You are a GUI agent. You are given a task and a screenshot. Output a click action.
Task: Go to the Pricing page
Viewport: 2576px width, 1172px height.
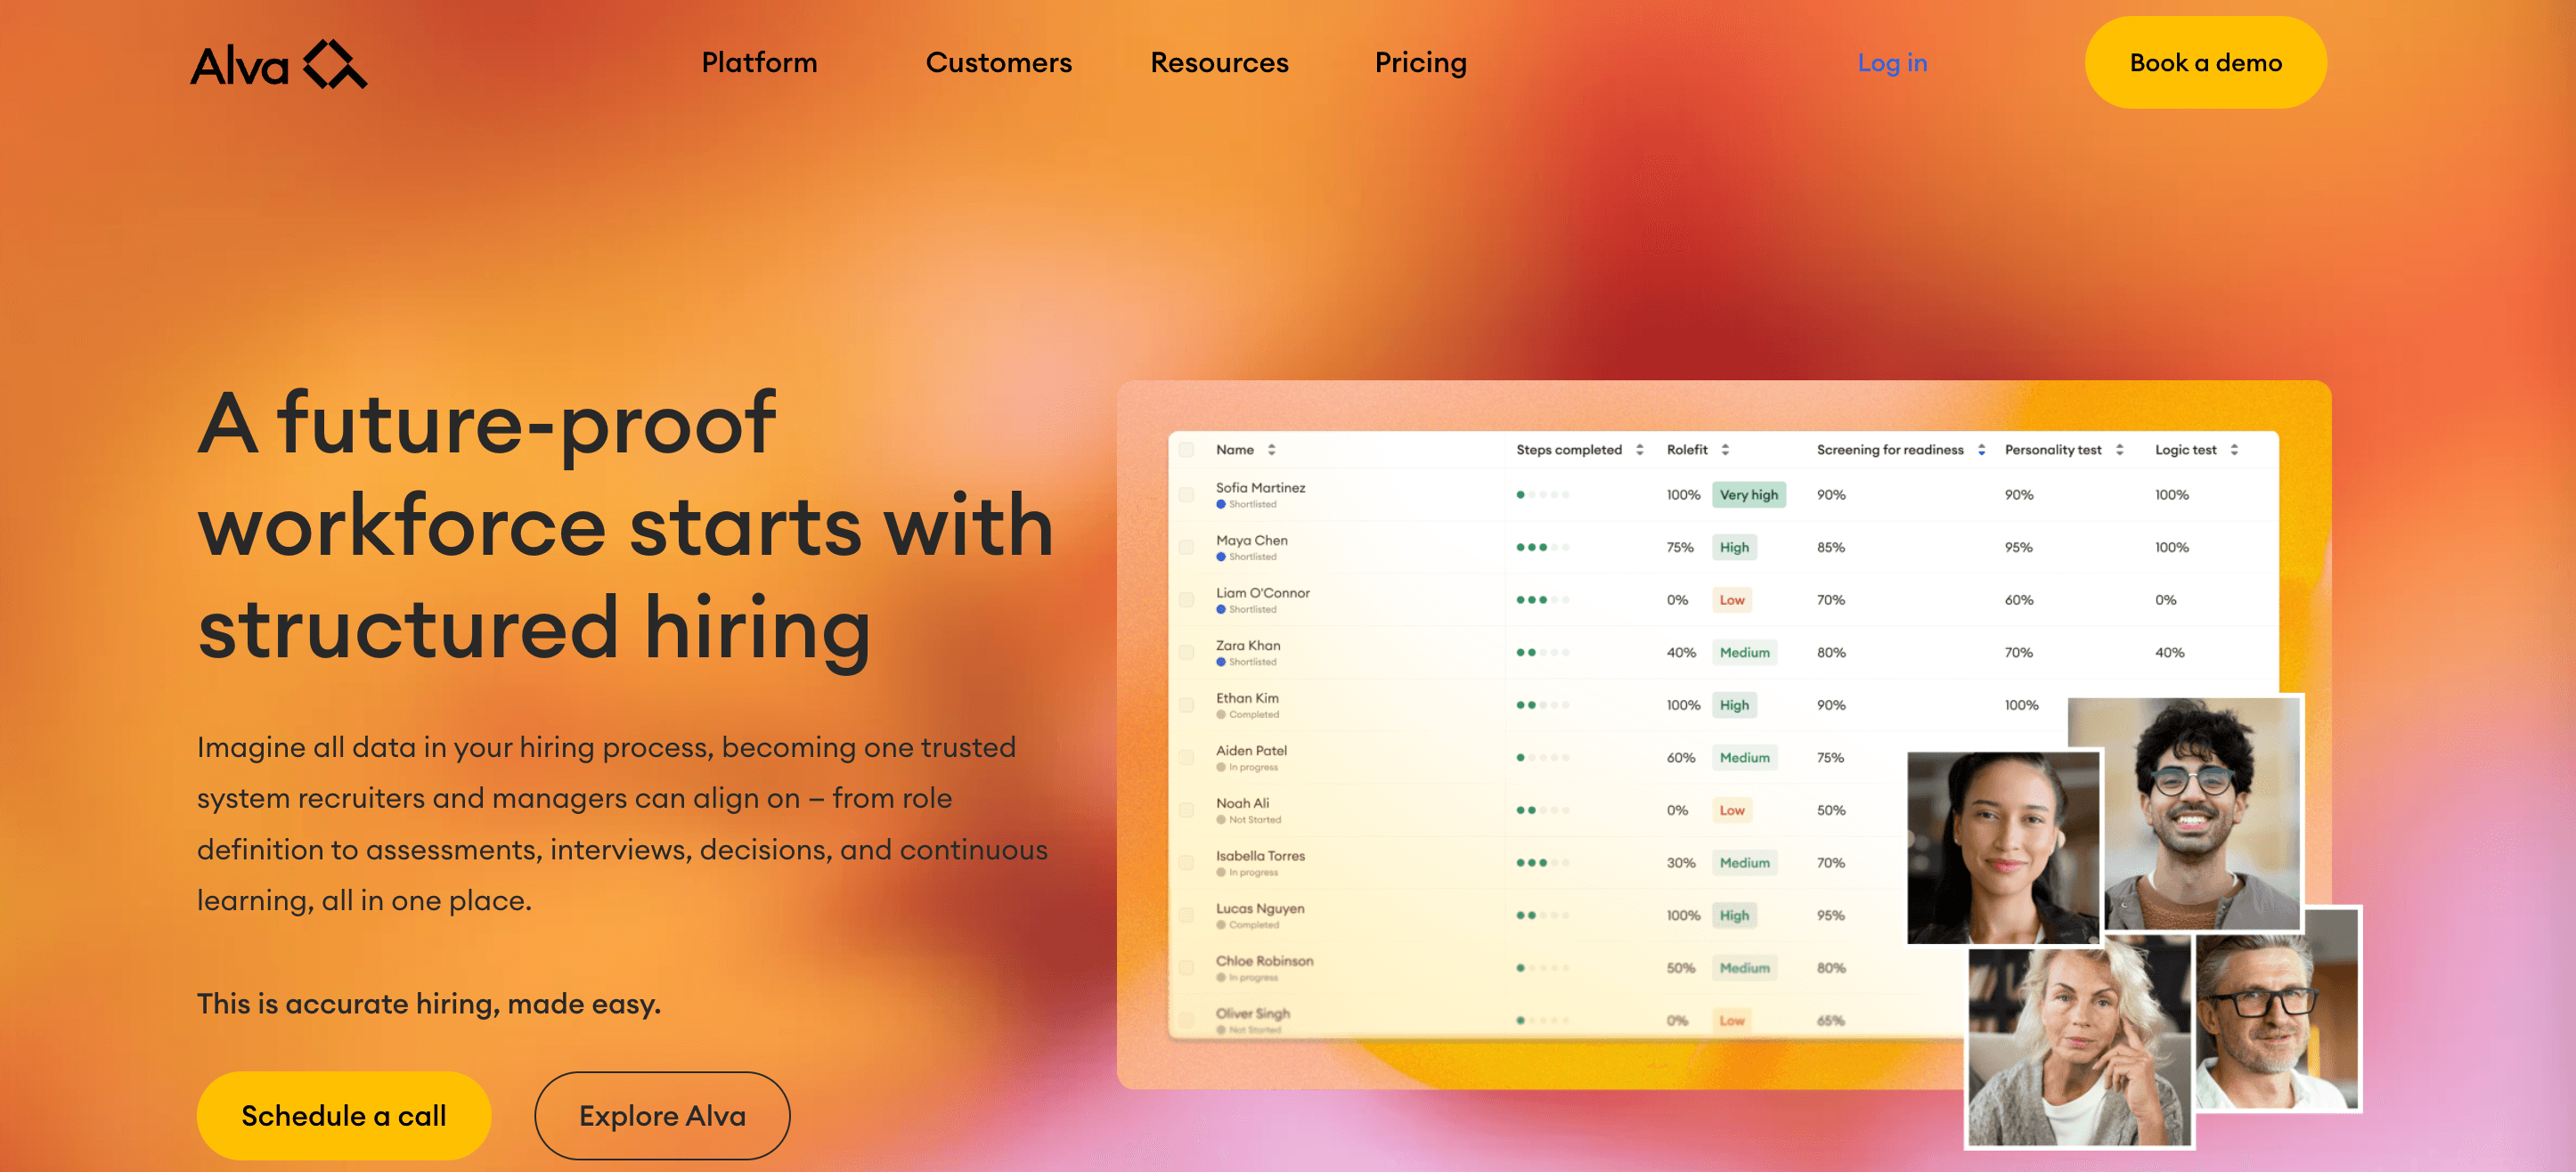tap(1420, 63)
